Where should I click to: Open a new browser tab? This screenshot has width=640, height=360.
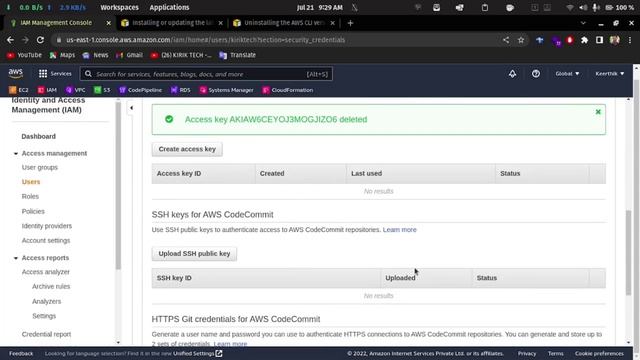pos(350,23)
